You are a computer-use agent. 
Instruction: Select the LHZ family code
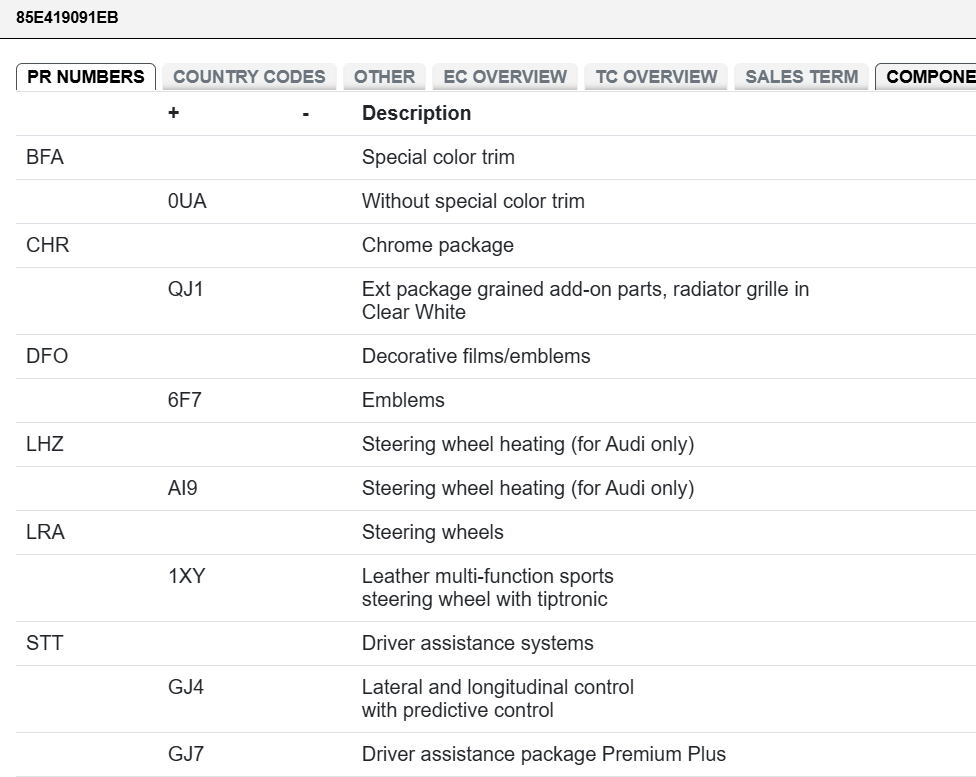tap(45, 444)
